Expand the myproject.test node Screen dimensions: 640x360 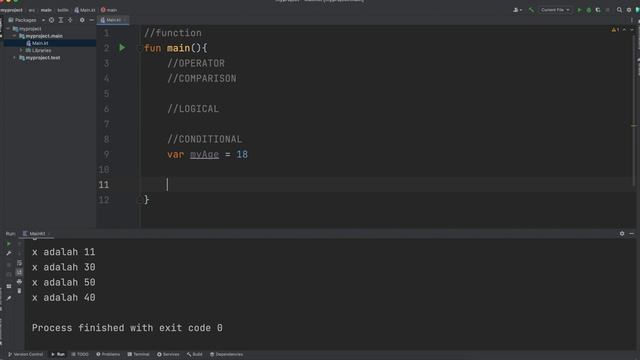pos(15,58)
